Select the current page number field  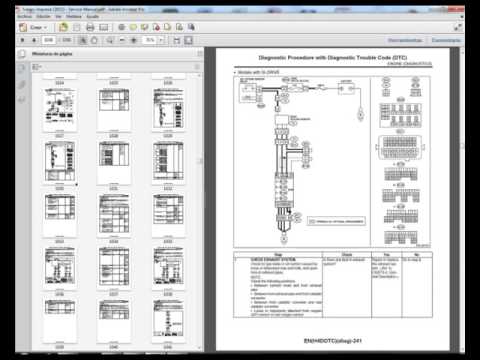coord(49,40)
